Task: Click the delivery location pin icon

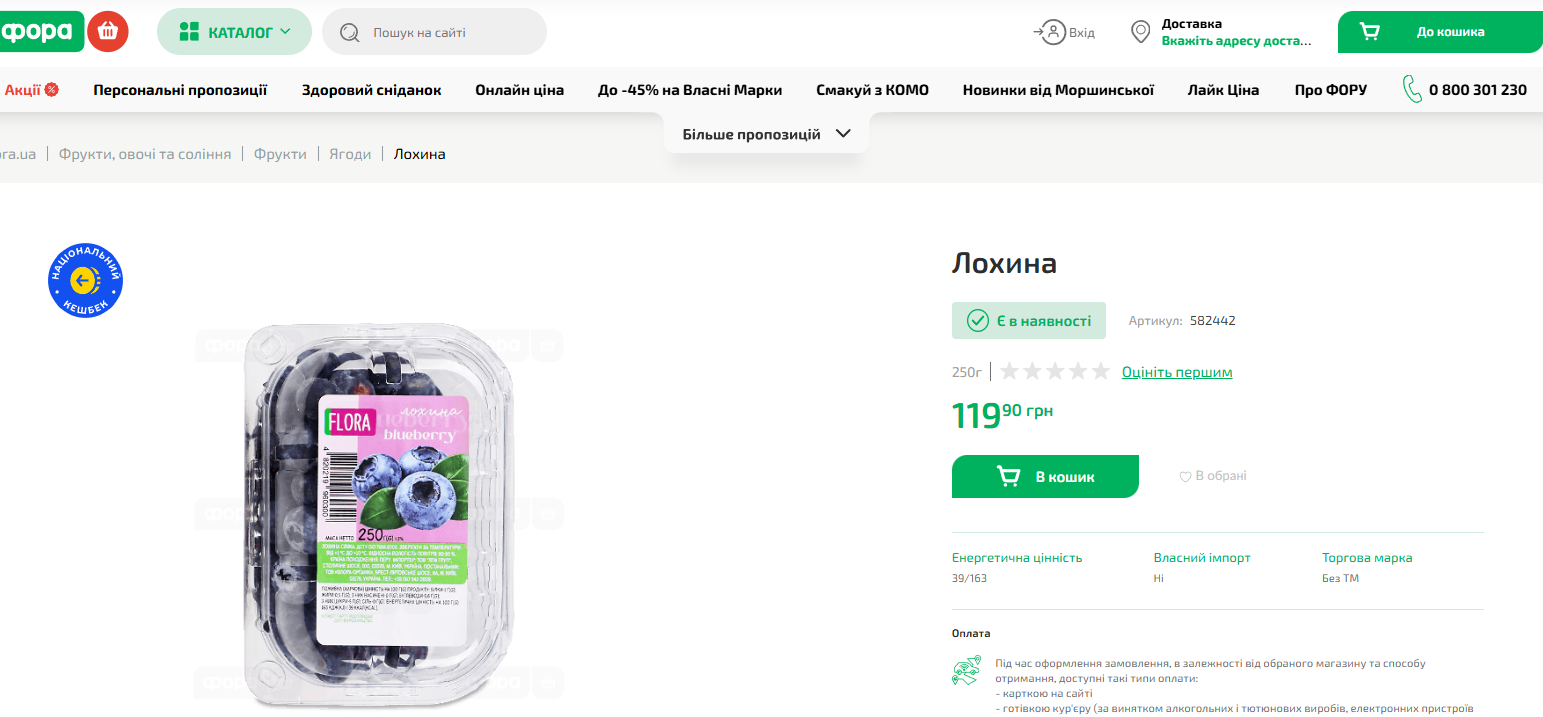Action: point(1140,32)
